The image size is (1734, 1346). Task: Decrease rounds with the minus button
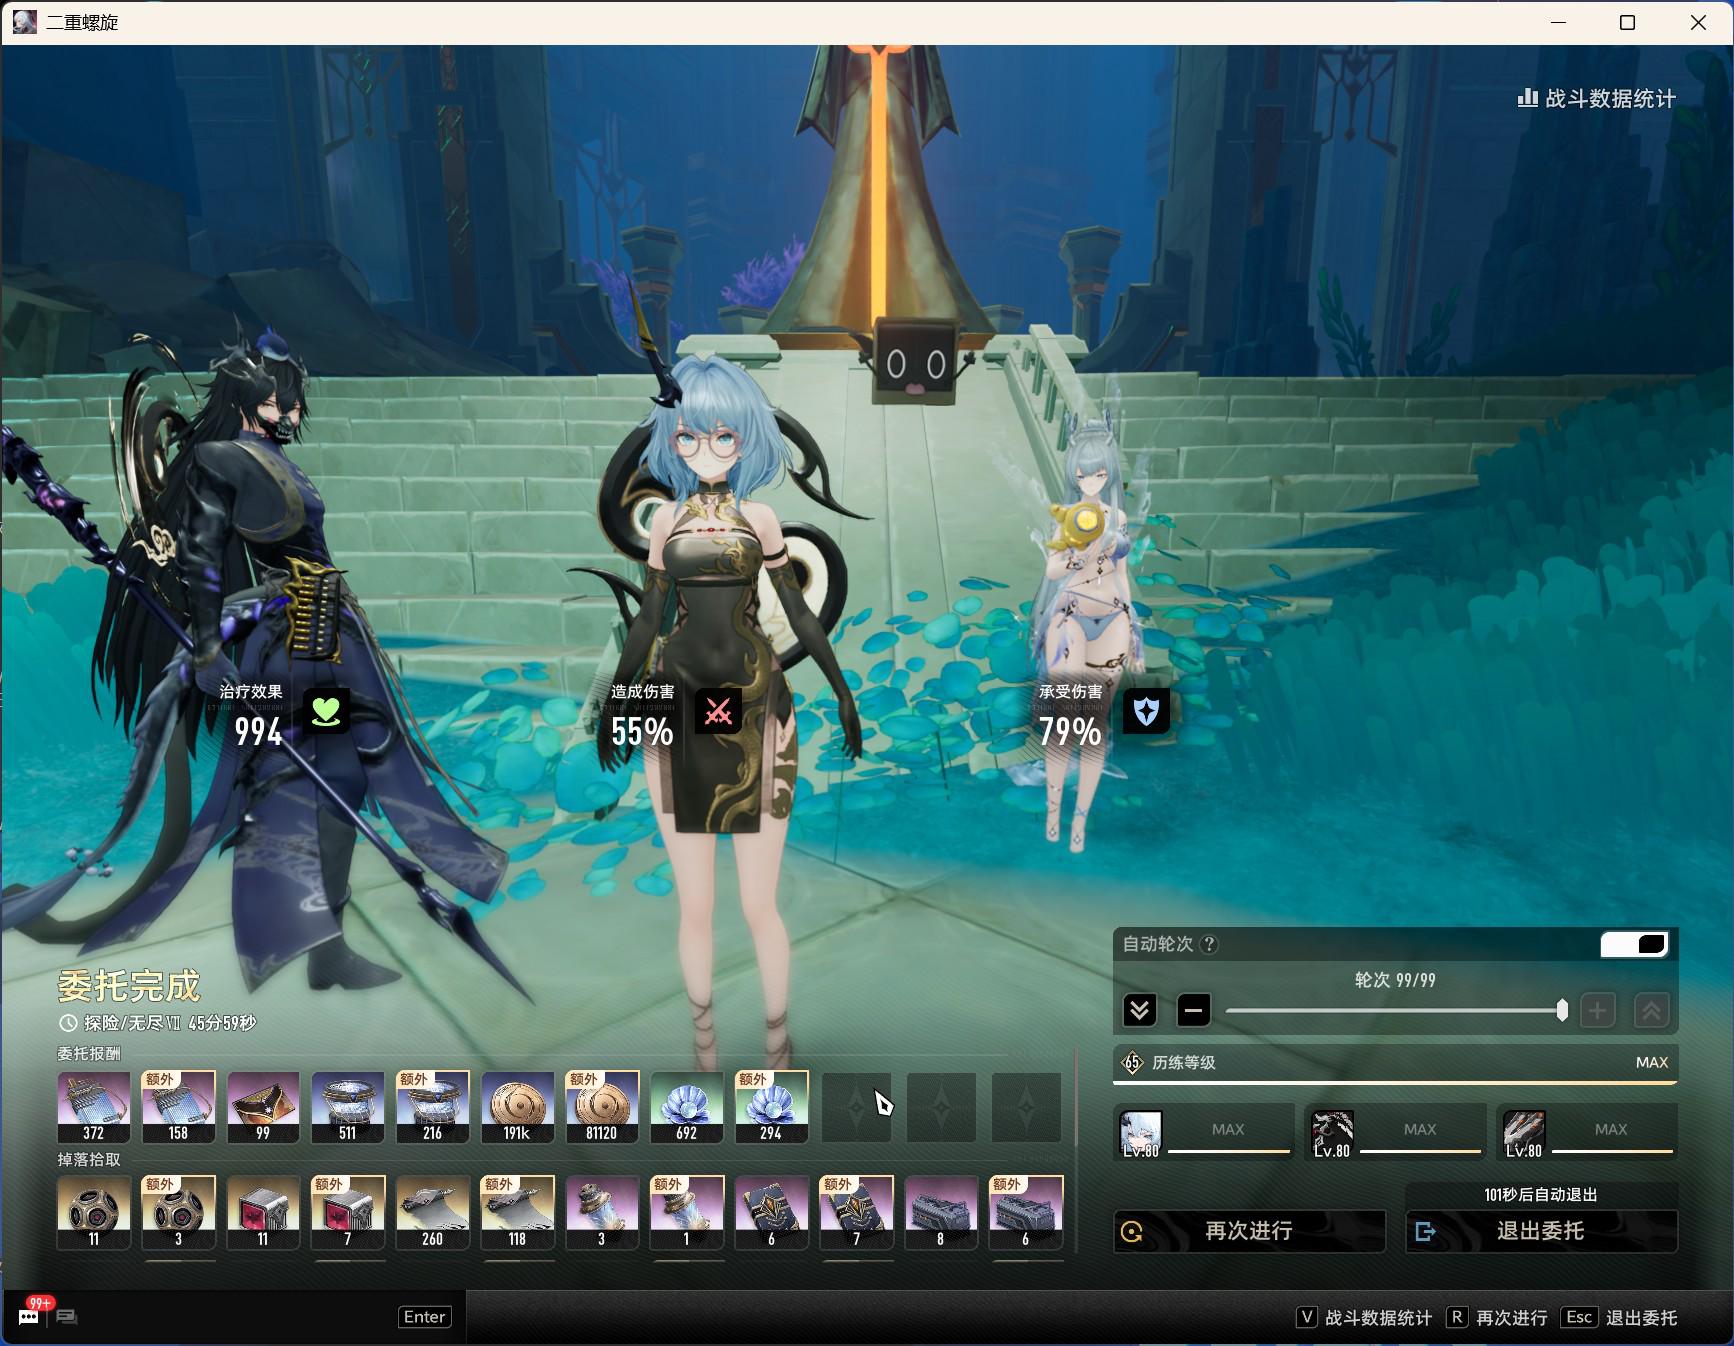coord(1193,1010)
